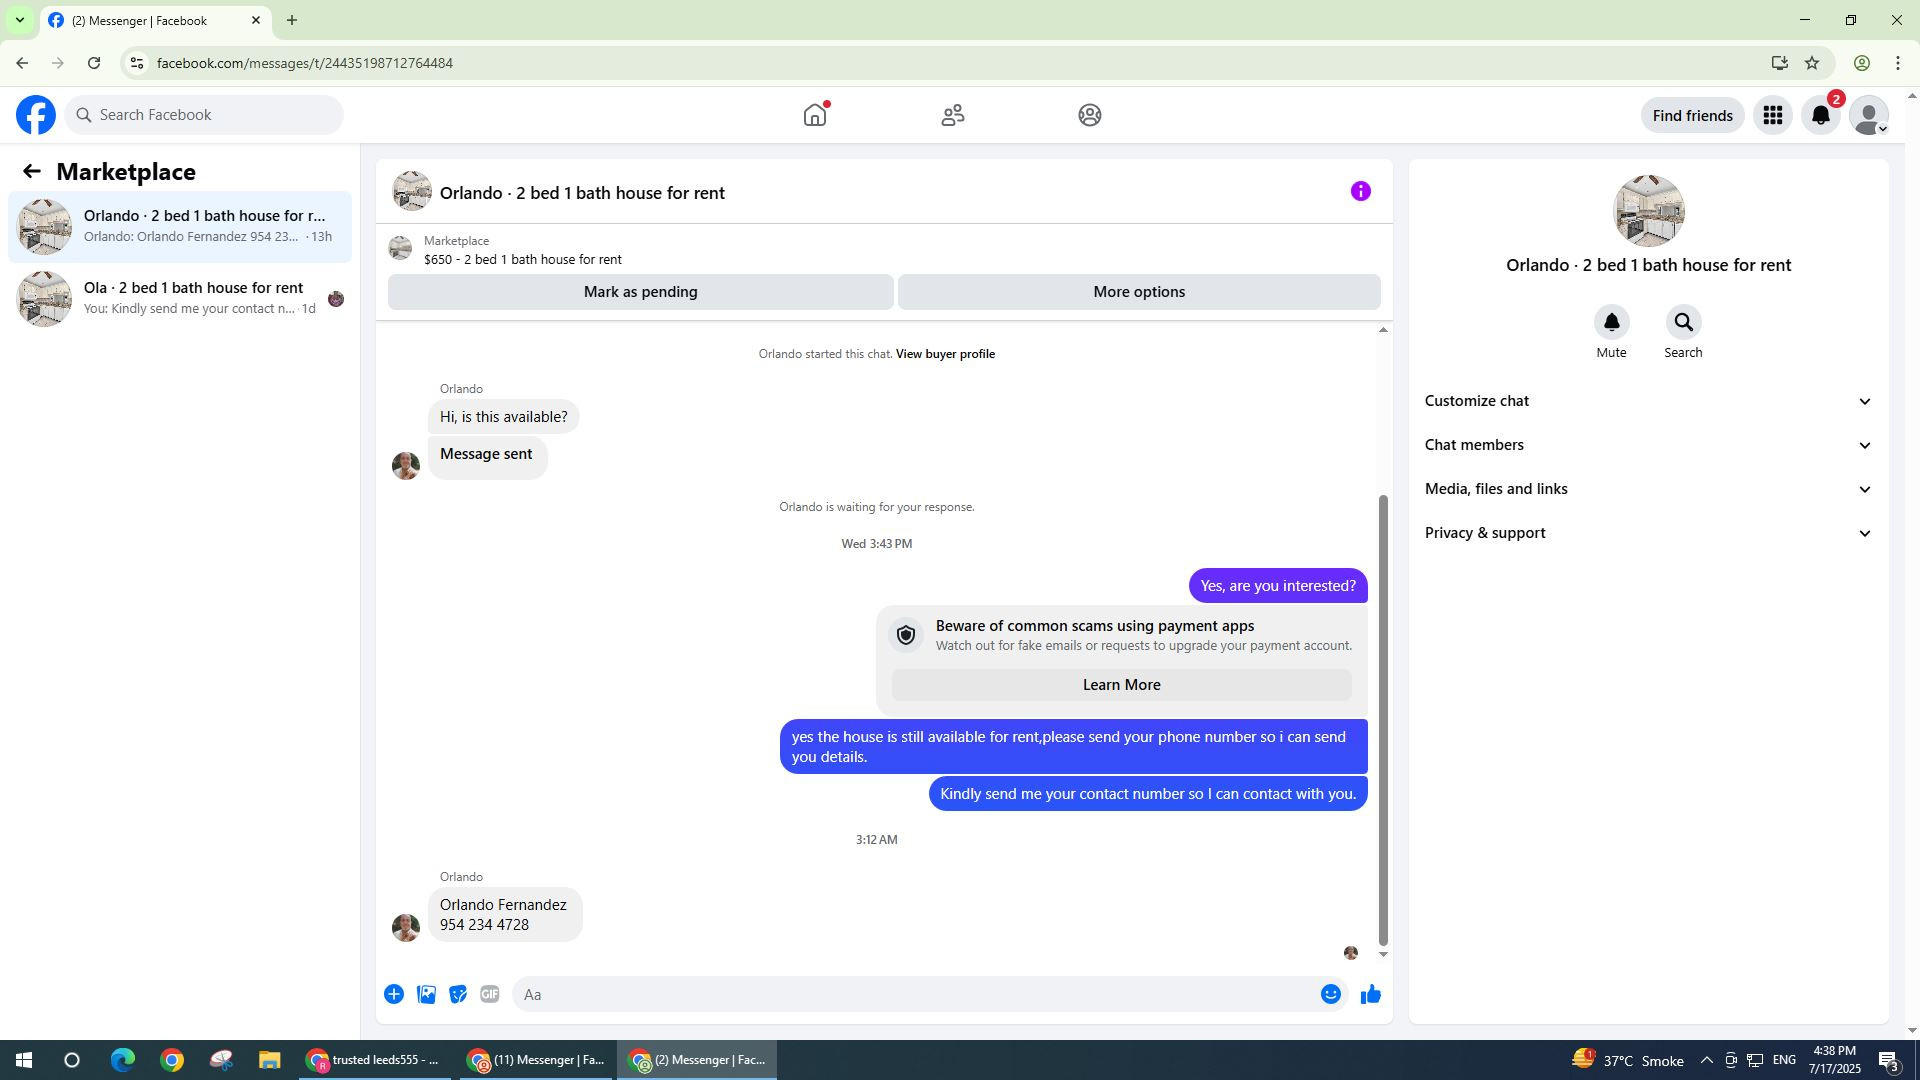Screen dimensions: 1920x1080
Task: Click the Mark as pending button
Action: click(640, 292)
